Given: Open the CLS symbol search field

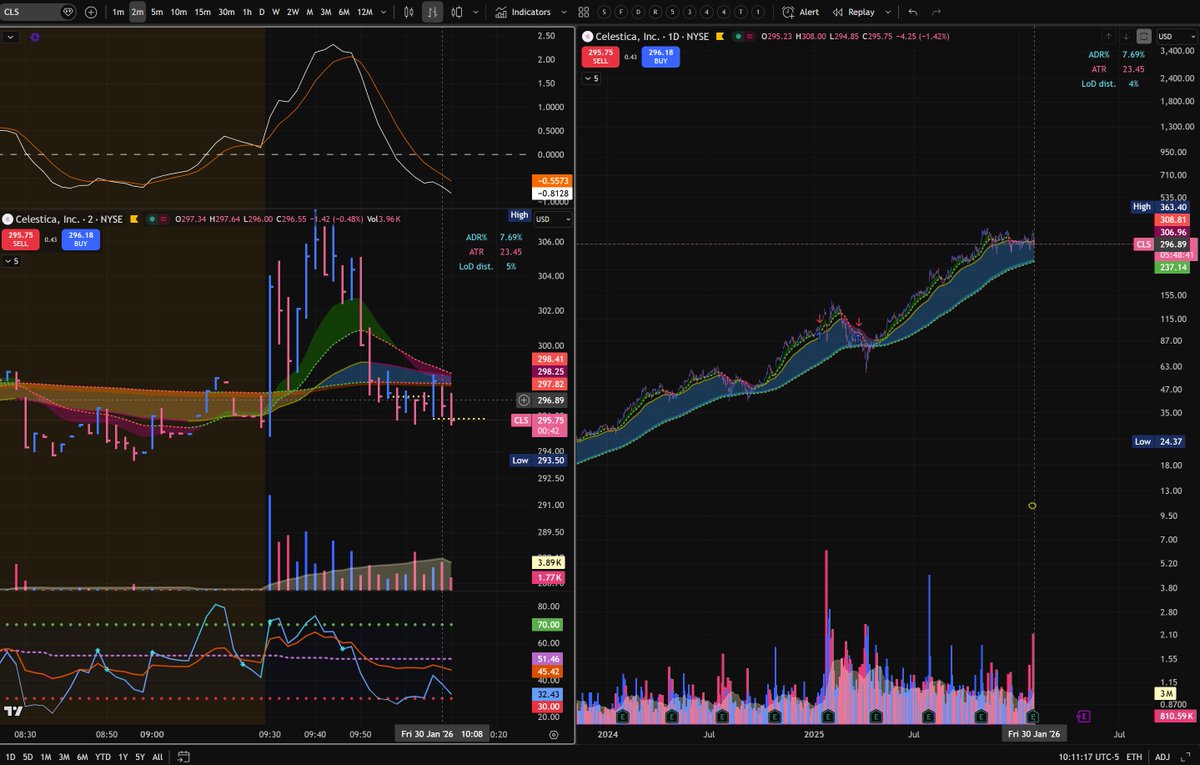Looking at the screenshot, I should [x=38, y=12].
